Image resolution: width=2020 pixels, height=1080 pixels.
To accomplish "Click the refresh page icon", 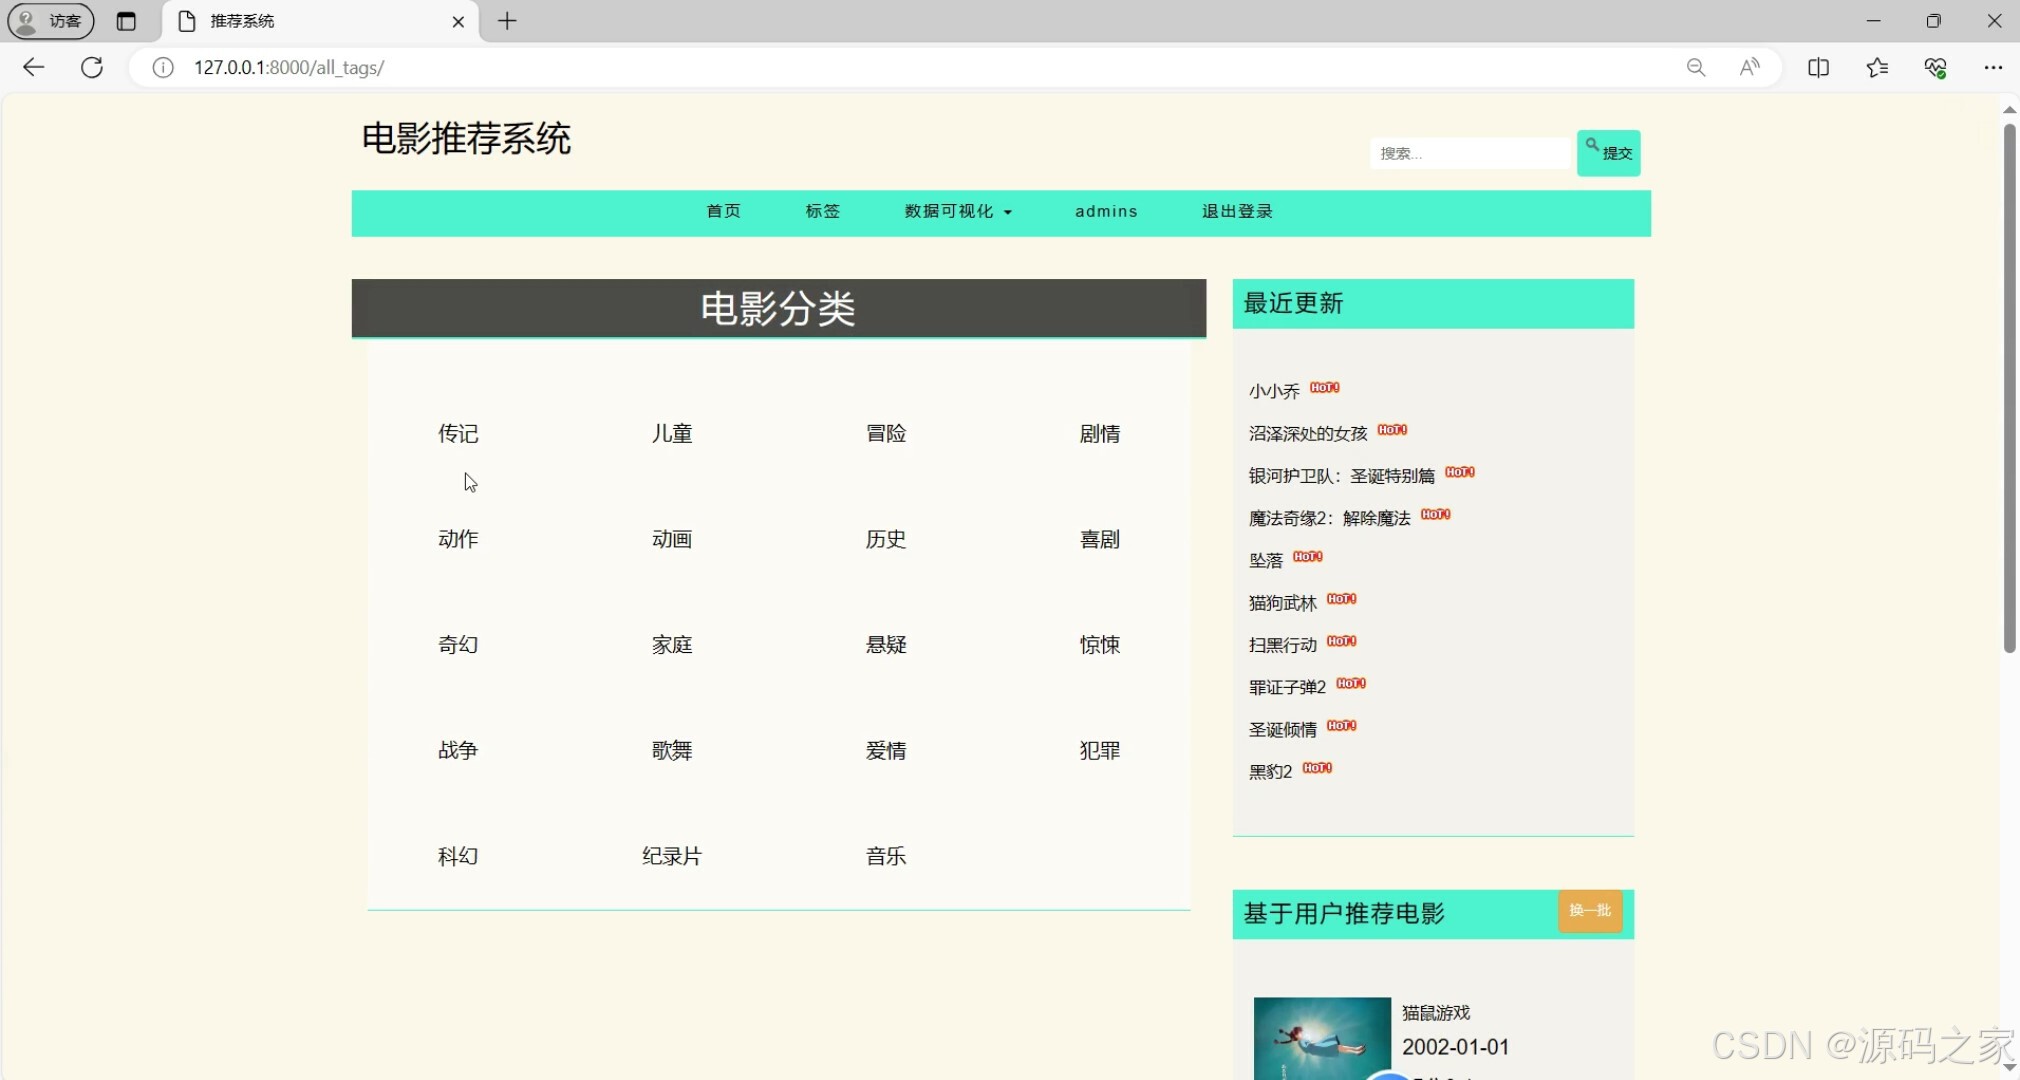I will click(92, 67).
